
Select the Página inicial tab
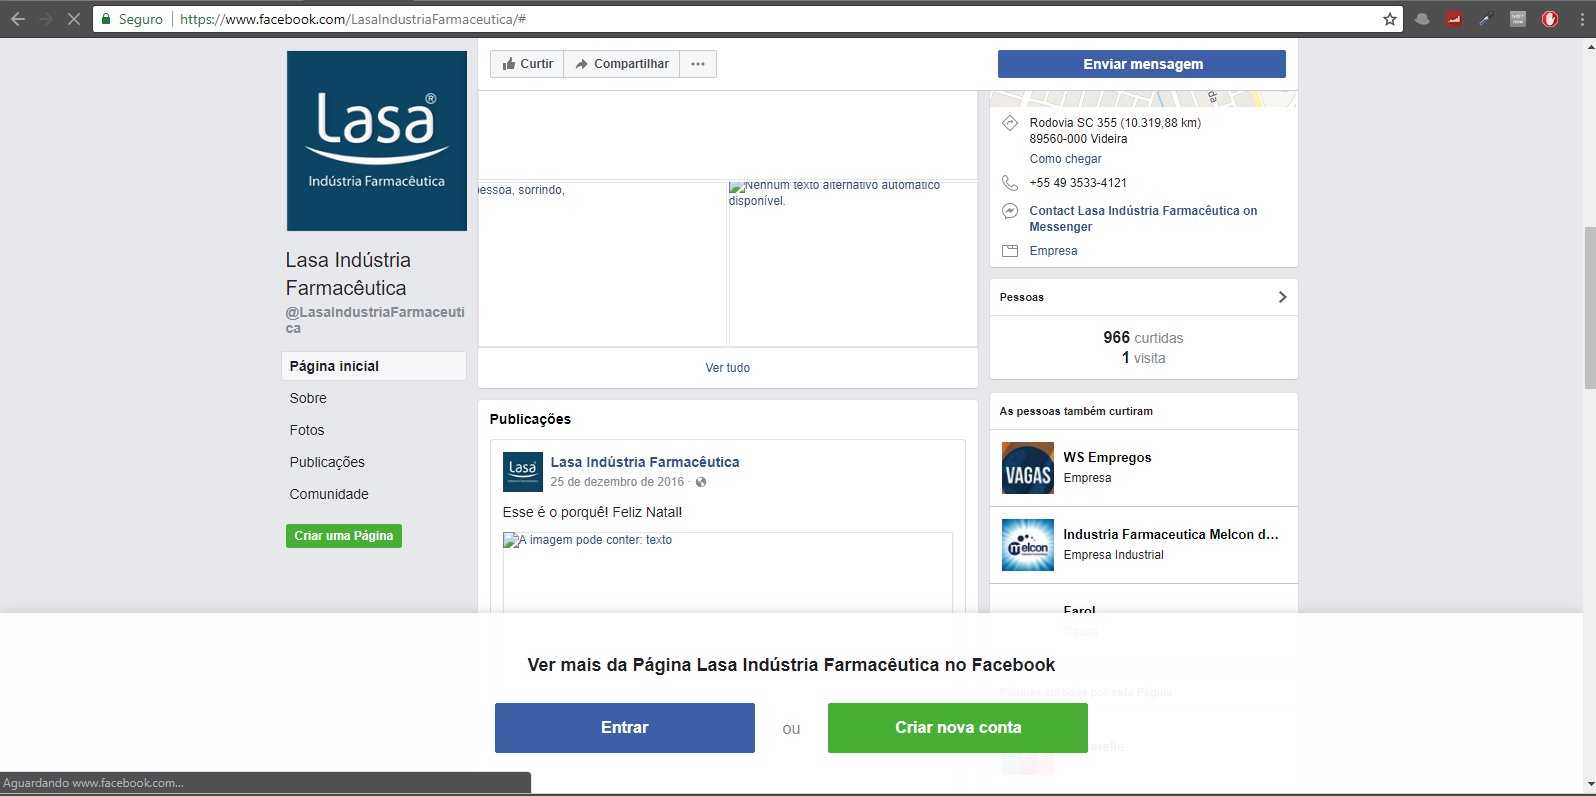tap(374, 366)
